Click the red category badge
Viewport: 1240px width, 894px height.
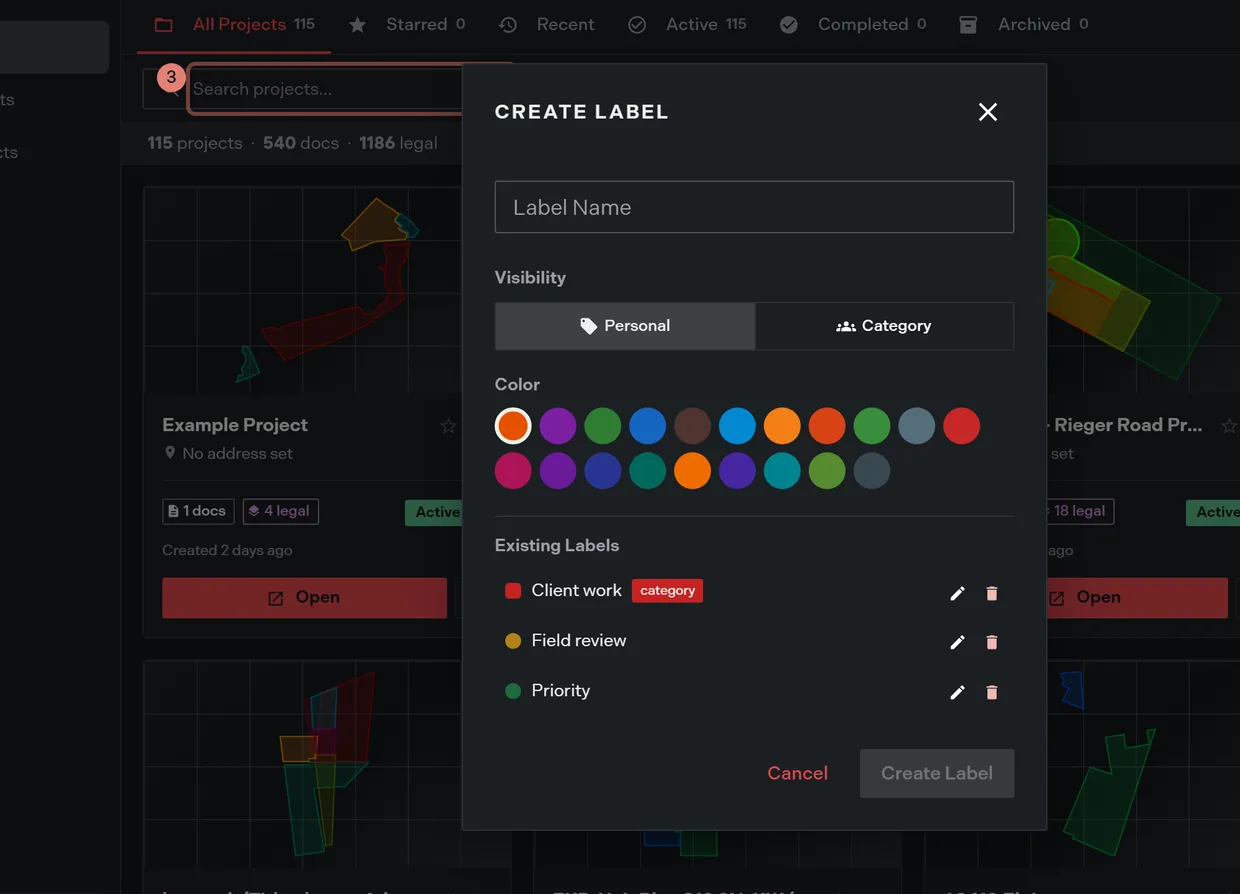coord(667,591)
